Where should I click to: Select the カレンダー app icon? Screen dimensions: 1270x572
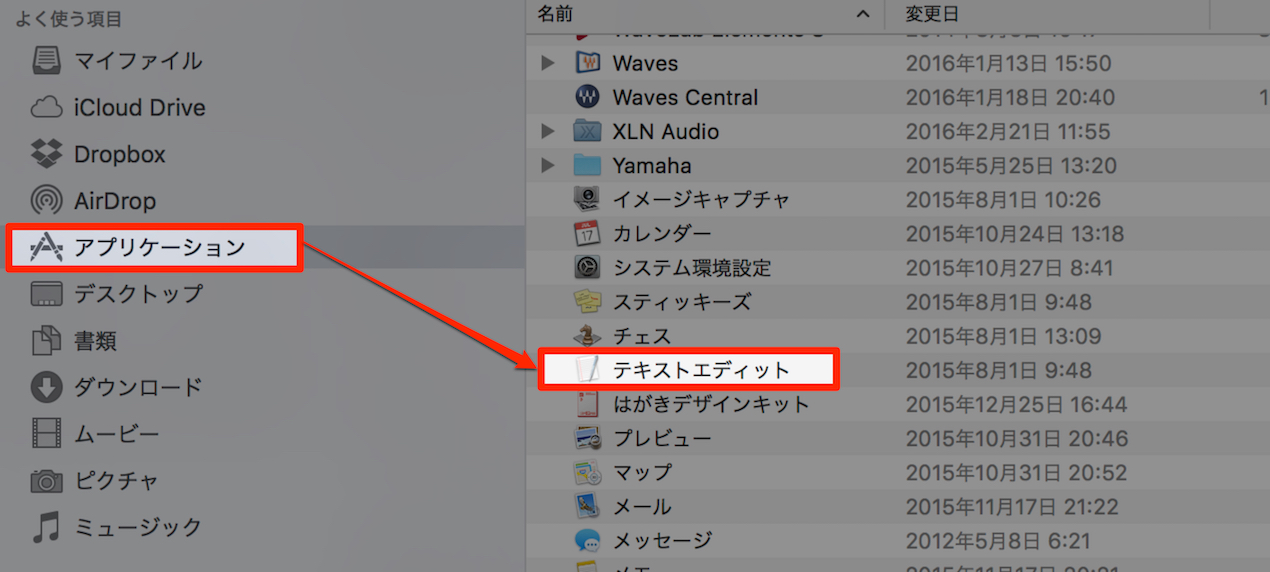[x=587, y=233]
